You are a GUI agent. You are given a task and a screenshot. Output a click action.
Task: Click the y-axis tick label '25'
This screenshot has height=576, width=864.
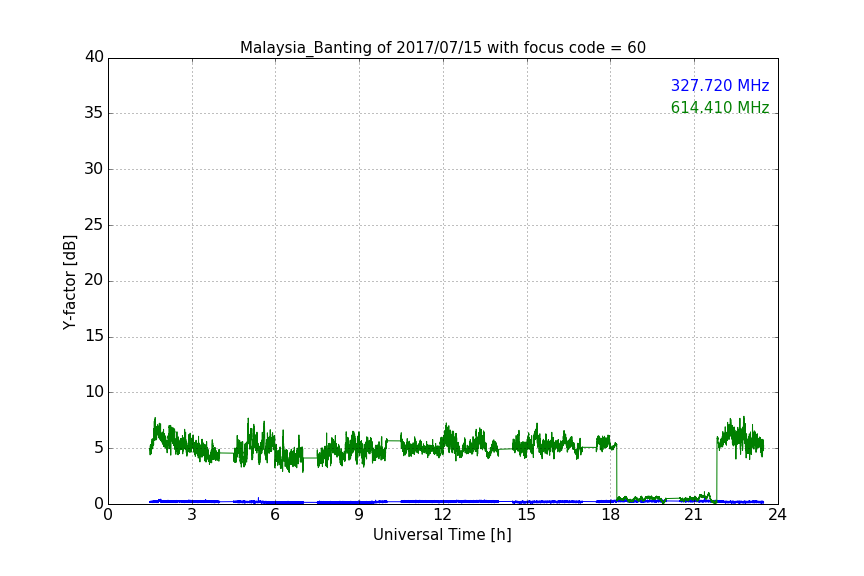point(94,224)
